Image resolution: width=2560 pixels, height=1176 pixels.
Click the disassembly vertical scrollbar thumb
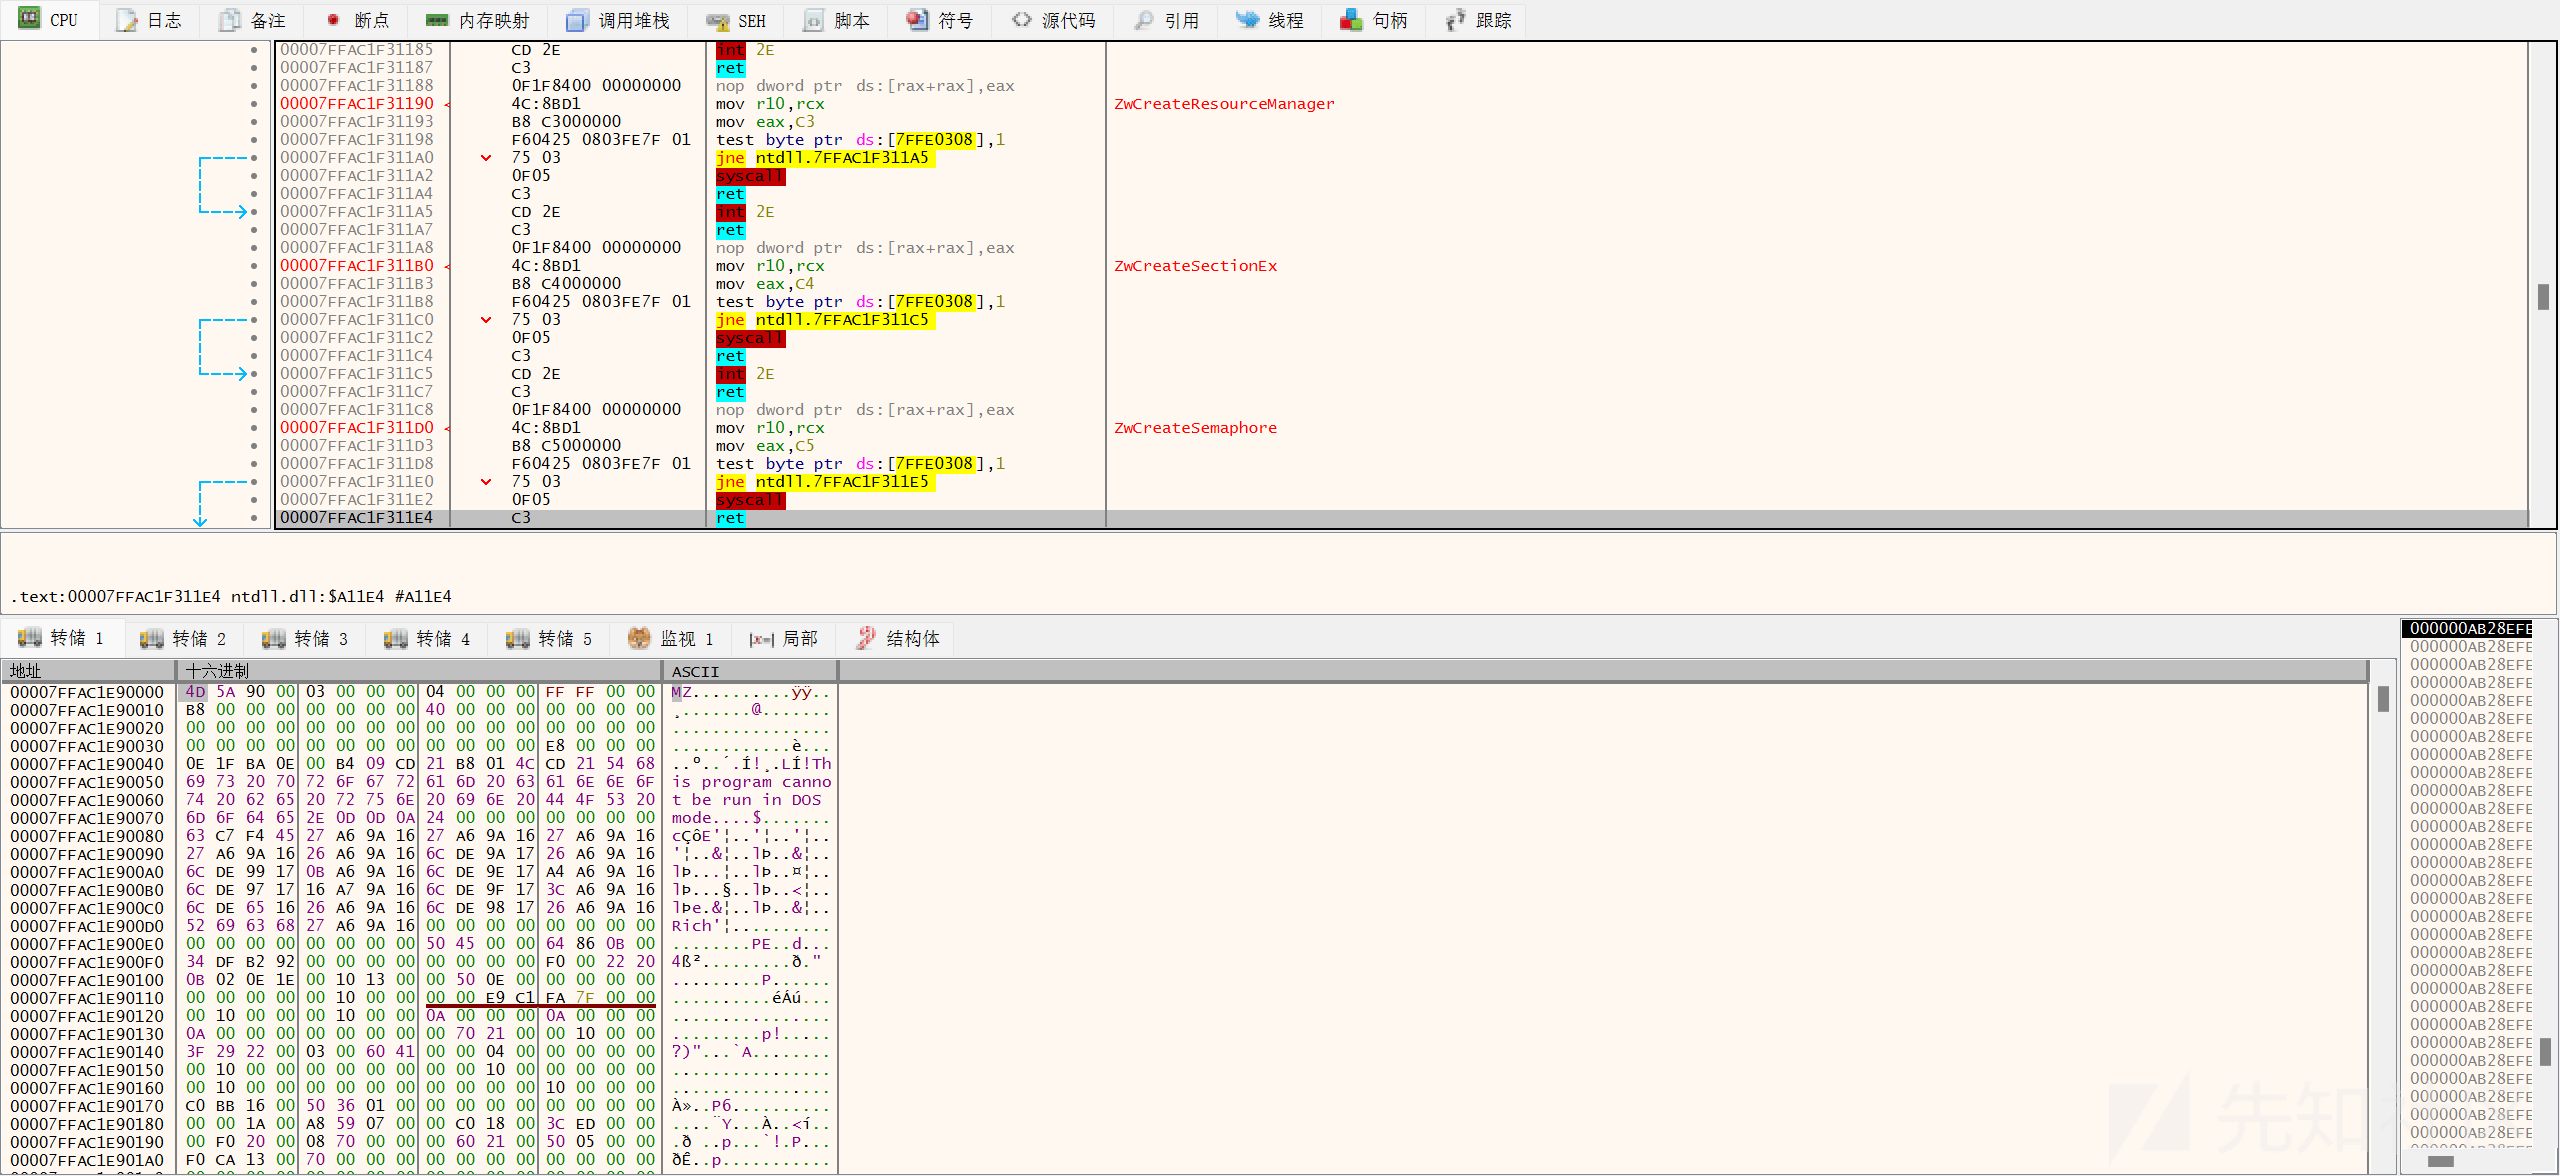(x=2543, y=297)
